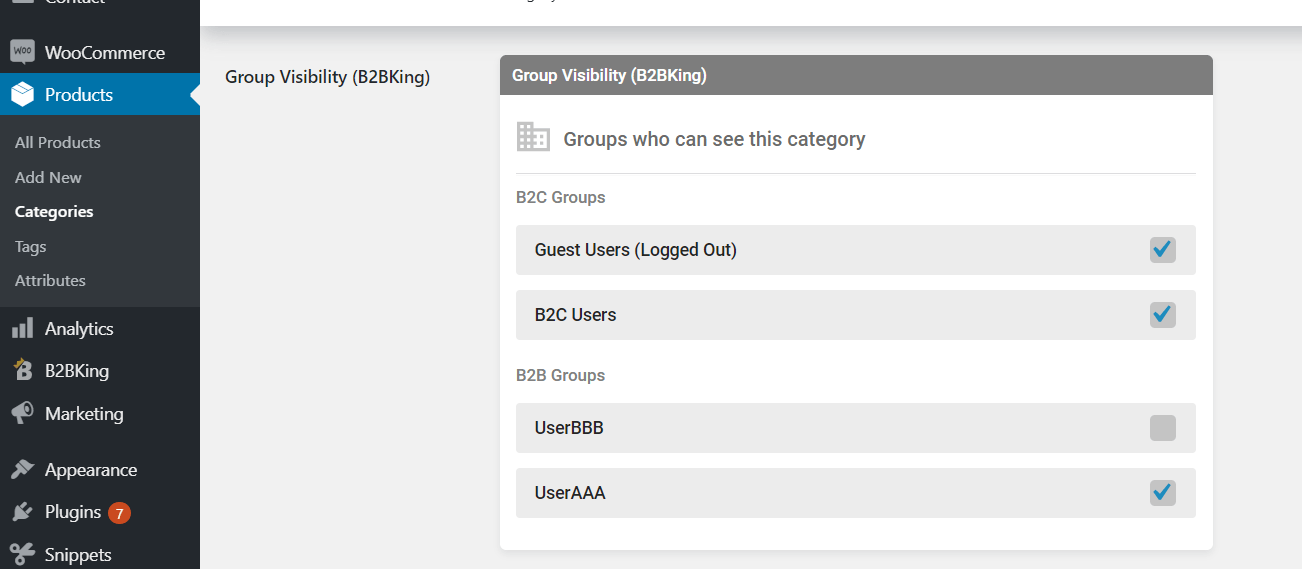Uncheck Guest Users (Logged Out) visibility
The width and height of the screenshot is (1302, 569).
[x=1162, y=250]
